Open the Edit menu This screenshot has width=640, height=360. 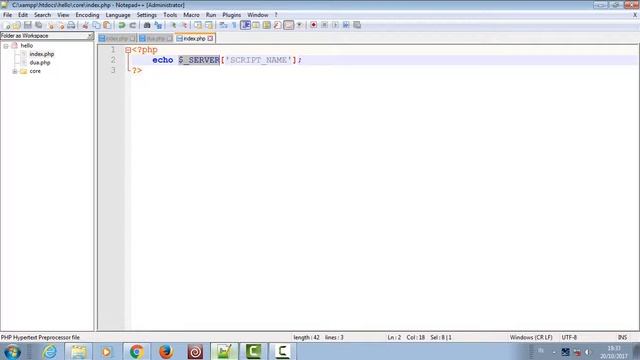tap(23, 15)
